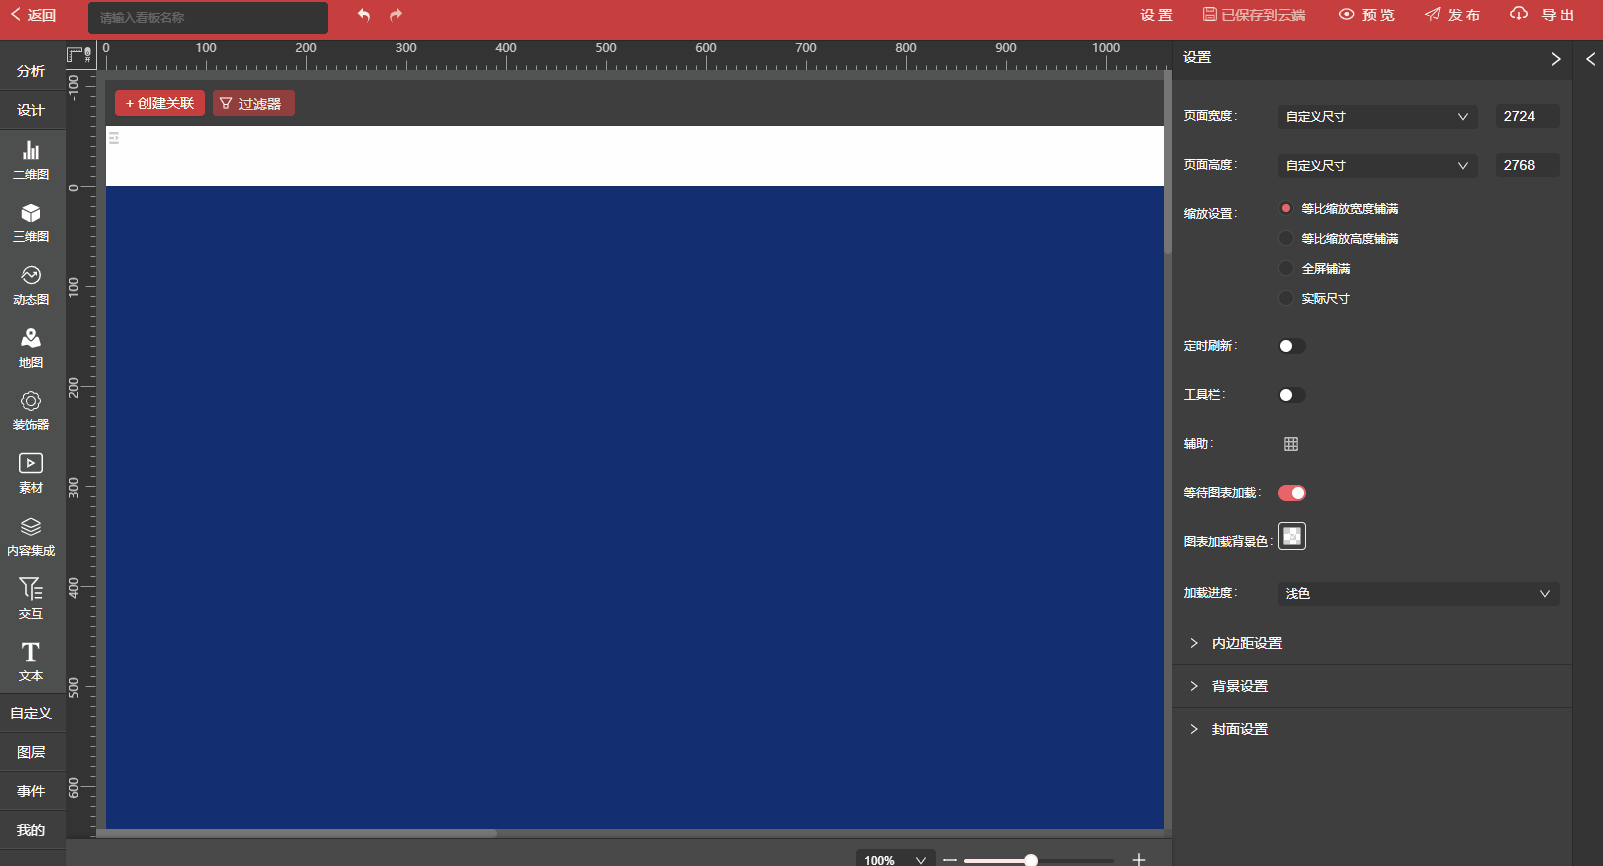Click the undo arrow in top bar
This screenshot has width=1603, height=866.
click(x=364, y=15)
